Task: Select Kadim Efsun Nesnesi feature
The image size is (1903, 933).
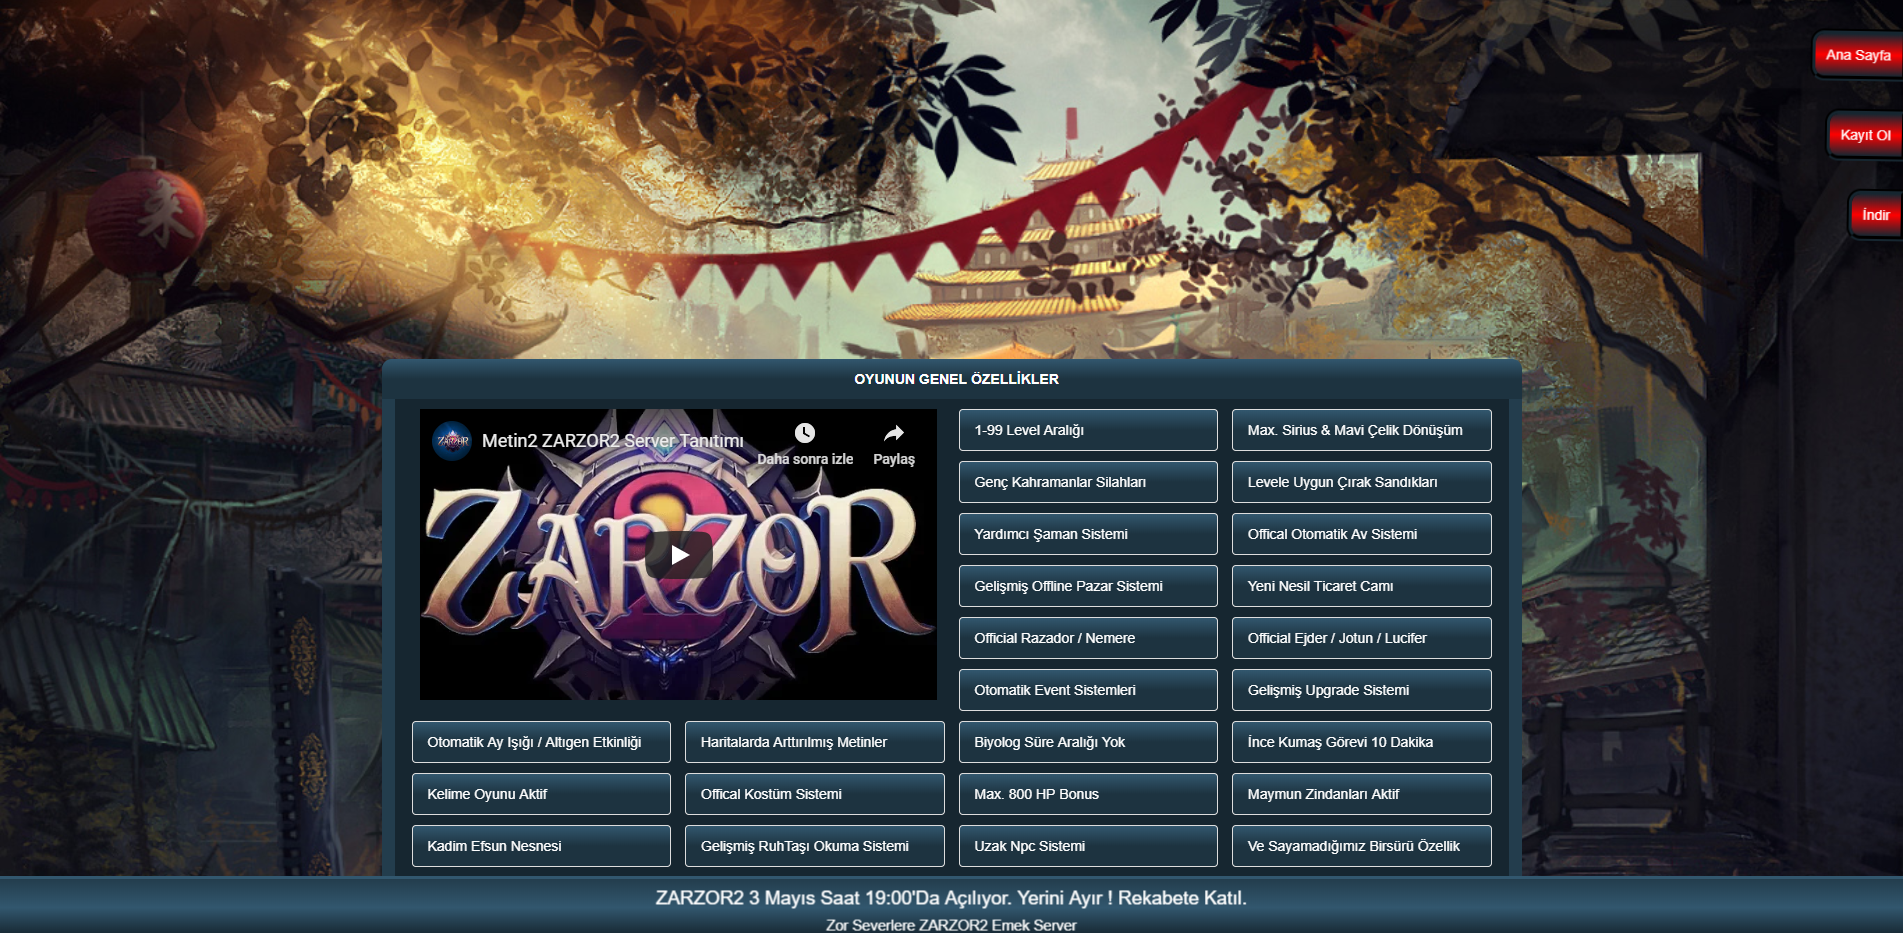Action: 540,846
